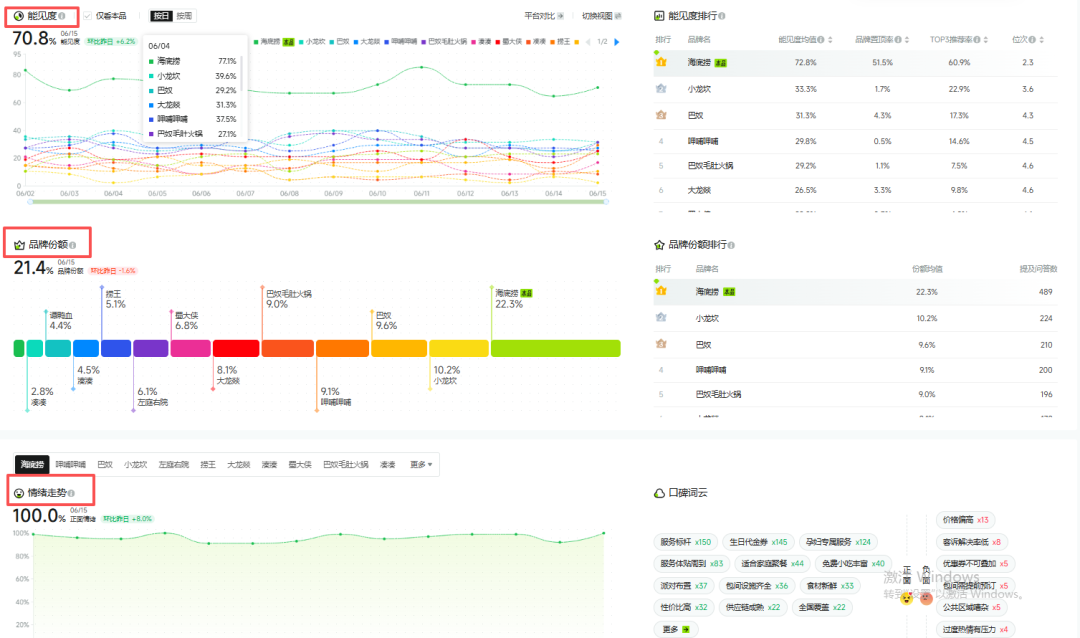This screenshot has width=1080, height=638.
Task: Click the bronze rank-3 medal in 品牌份额排行
Action: 661,344
